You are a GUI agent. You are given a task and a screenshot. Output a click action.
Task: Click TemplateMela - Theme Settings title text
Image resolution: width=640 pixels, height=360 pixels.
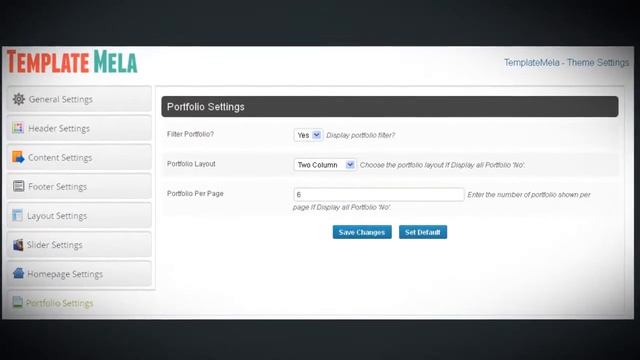point(566,62)
